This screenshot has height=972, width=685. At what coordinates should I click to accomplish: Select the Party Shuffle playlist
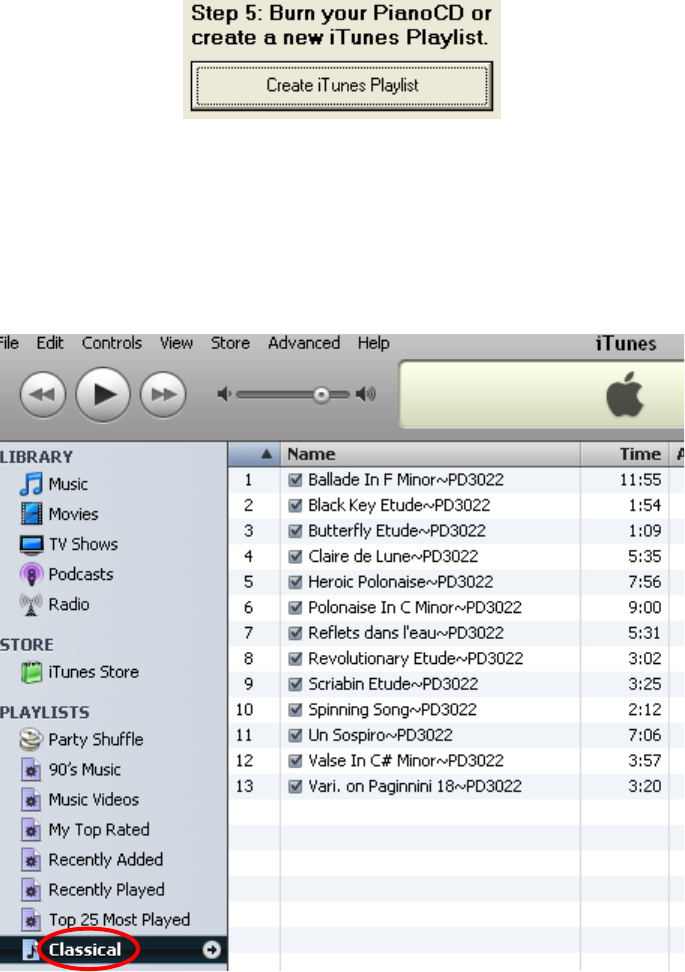pyautogui.click(x=96, y=740)
